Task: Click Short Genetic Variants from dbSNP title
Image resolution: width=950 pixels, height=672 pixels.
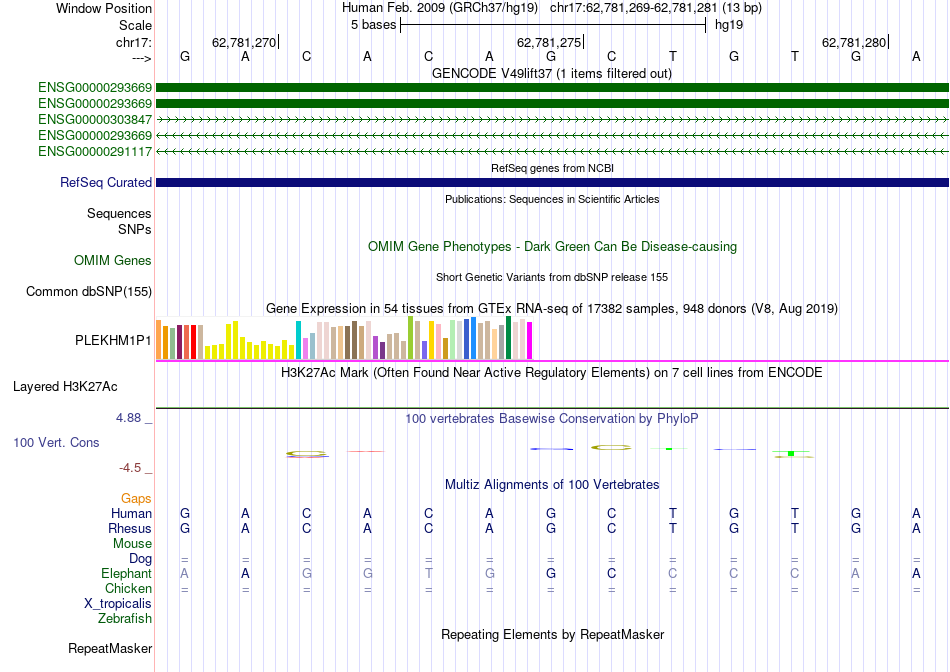Action: pyautogui.click(x=552, y=277)
